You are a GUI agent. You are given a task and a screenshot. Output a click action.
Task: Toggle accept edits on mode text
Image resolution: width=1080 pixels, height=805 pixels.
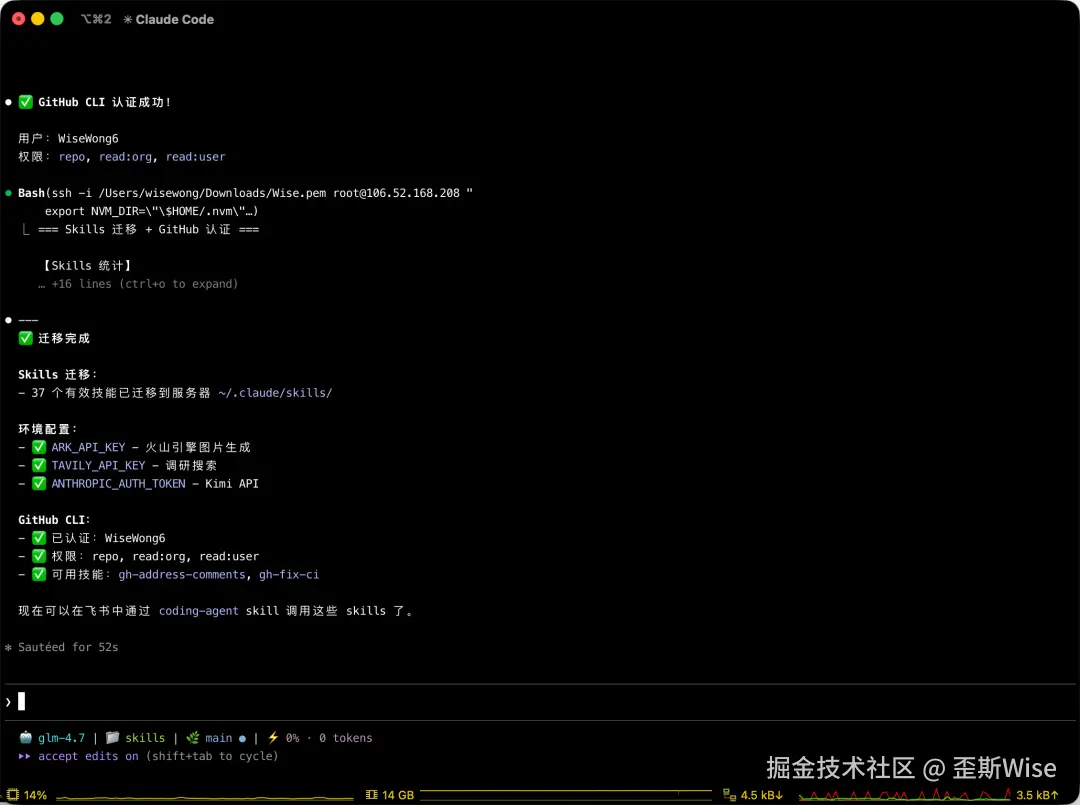point(88,756)
